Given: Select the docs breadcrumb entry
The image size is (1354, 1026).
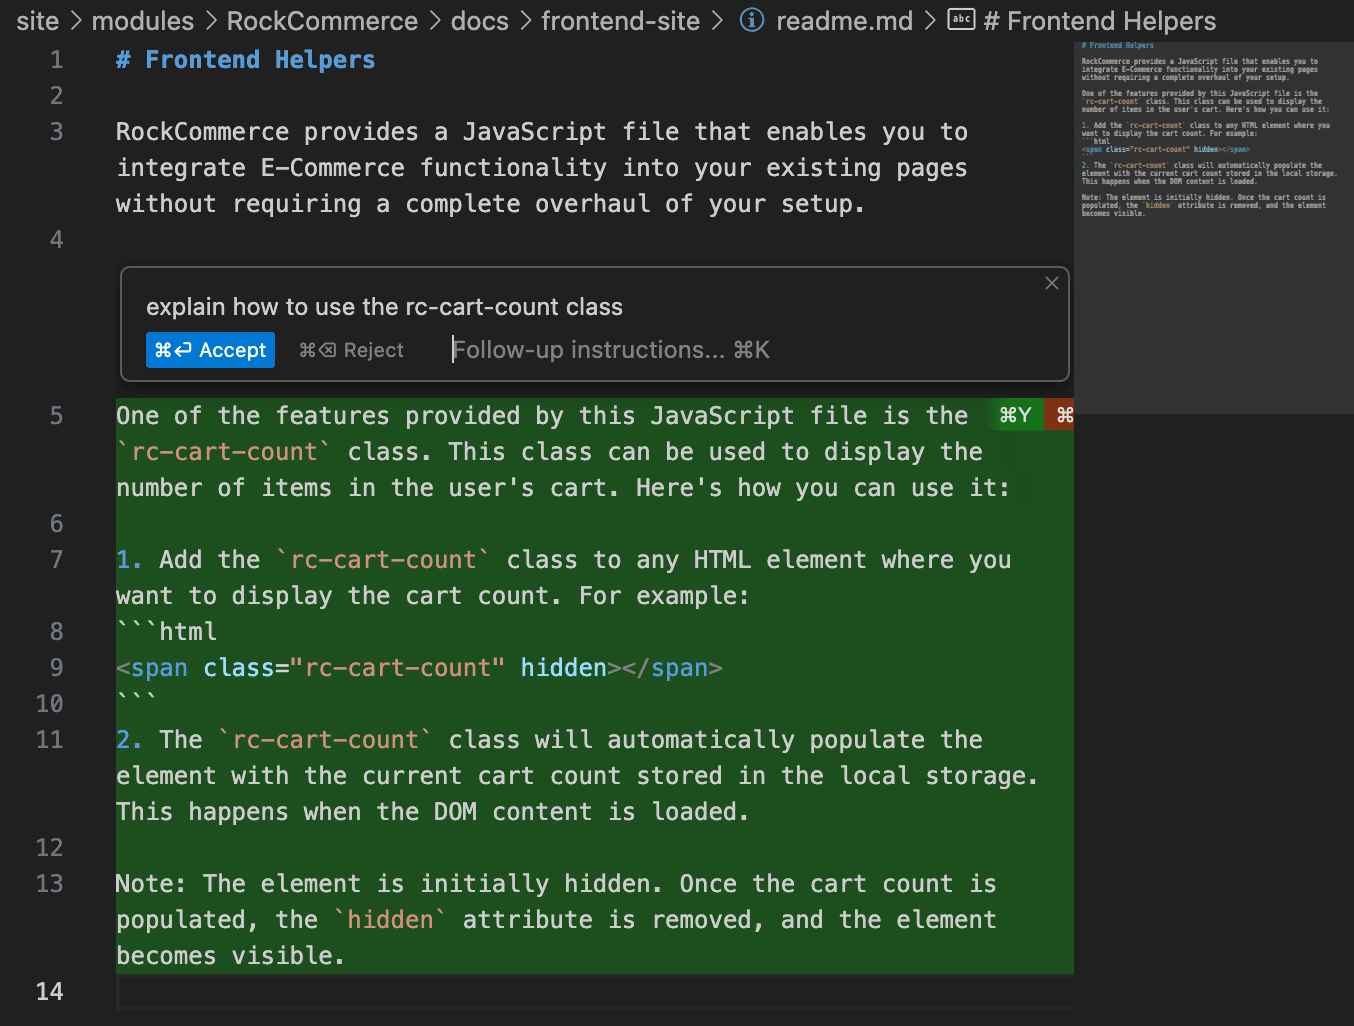Looking at the screenshot, I should tap(479, 20).
